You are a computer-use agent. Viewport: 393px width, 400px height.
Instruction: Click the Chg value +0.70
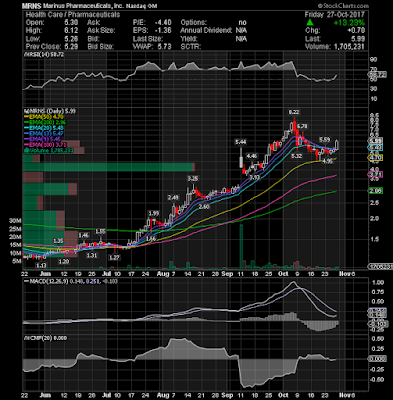(x=356, y=30)
